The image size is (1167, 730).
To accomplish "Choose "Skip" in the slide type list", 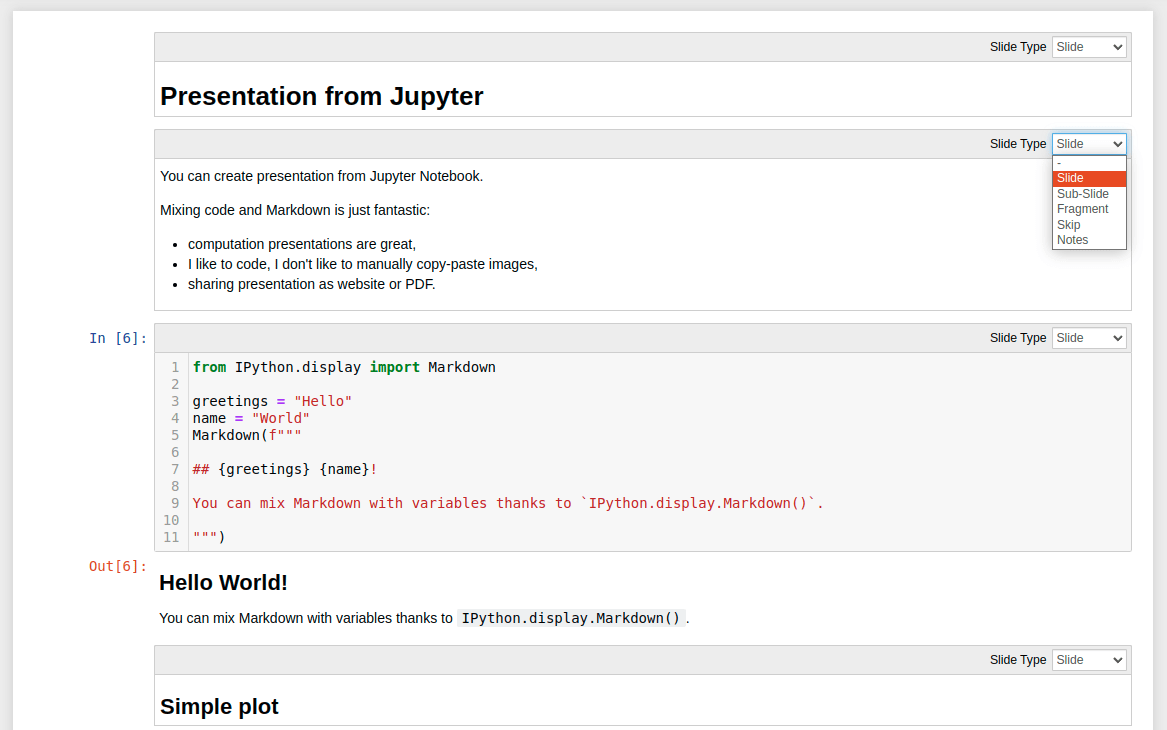I will (x=1068, y=224).
